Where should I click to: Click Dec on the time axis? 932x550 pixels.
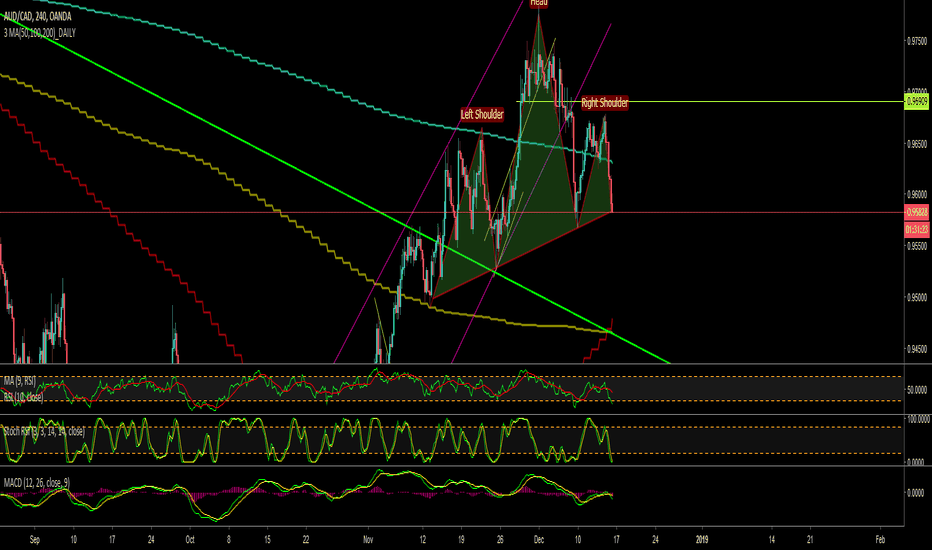coord(539,540)
